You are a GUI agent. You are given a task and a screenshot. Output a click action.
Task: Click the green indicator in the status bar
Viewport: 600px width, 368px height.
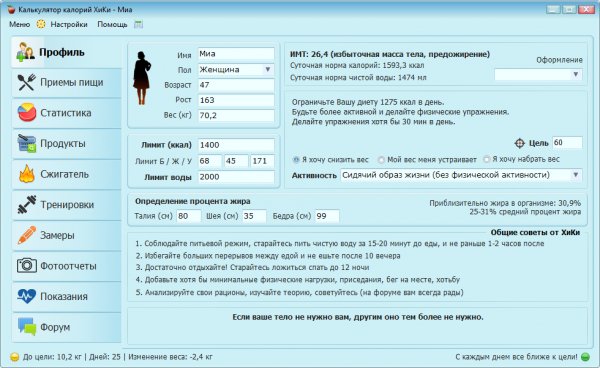click(x=585, y=357)
